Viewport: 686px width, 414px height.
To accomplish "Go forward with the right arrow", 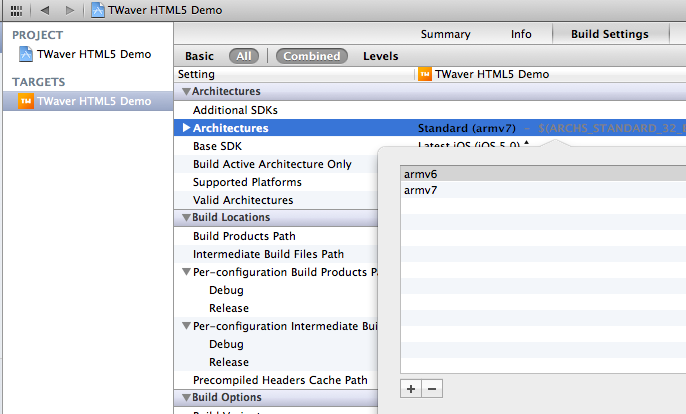I will [70, 10].
